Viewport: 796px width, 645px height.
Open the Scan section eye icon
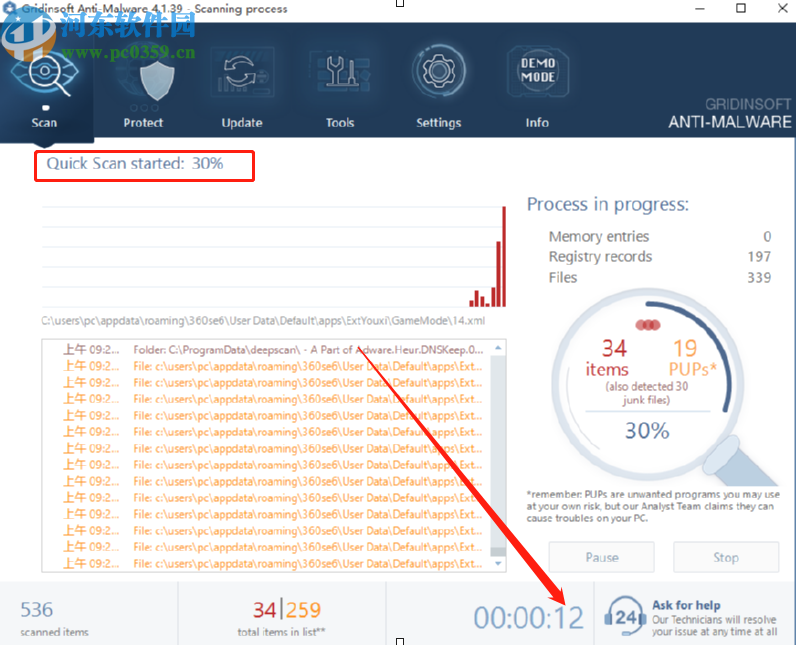[45, 74]
